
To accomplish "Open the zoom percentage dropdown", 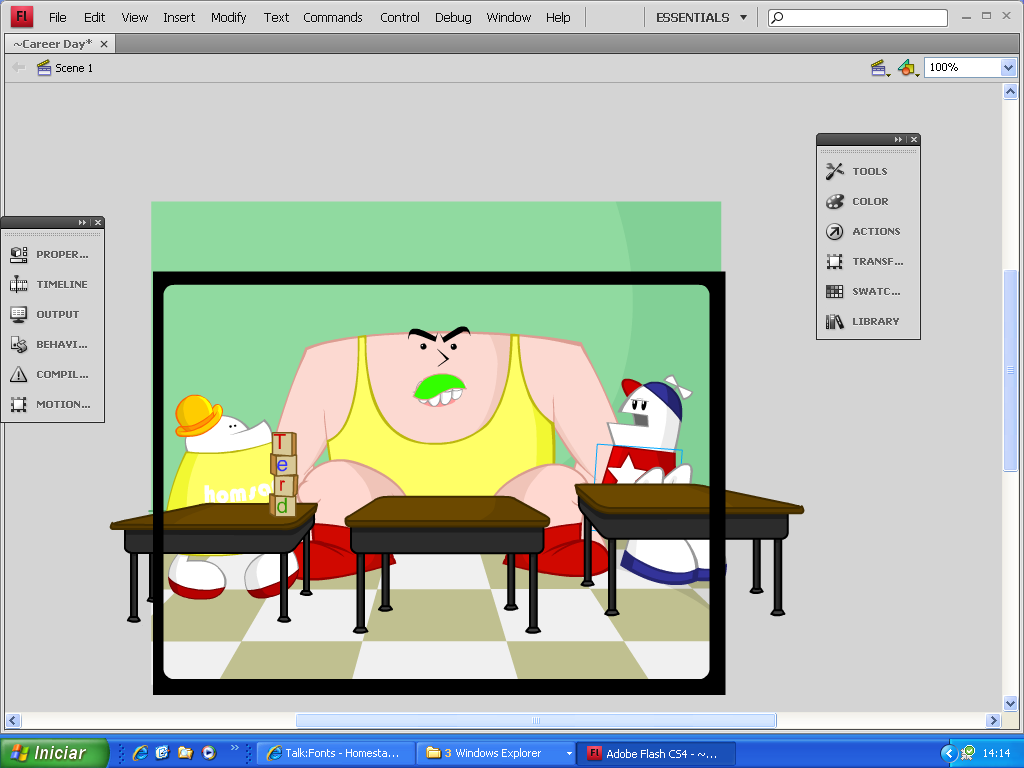I will pyautogui.click(x=1008, y=67).
